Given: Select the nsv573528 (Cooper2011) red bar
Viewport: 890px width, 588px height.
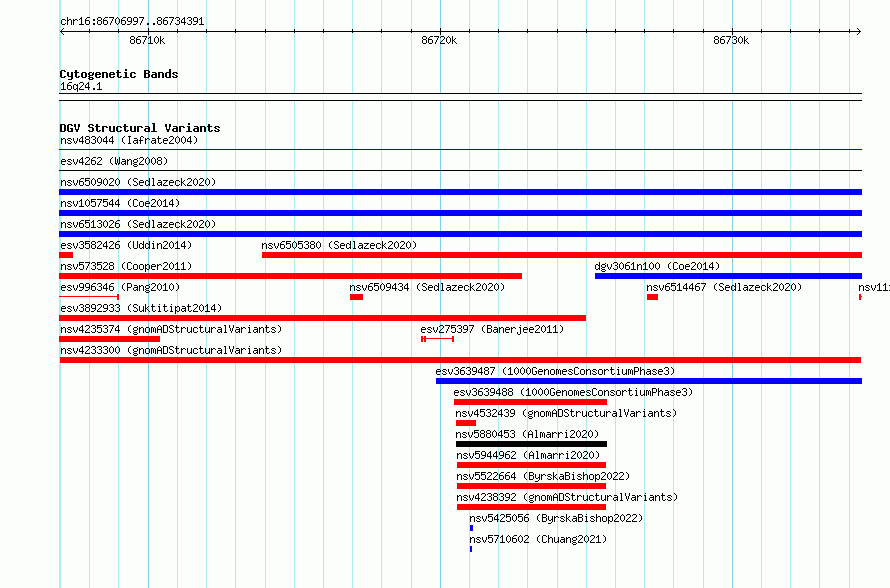Looking at the screenshot, I should [x=291, y=276].
